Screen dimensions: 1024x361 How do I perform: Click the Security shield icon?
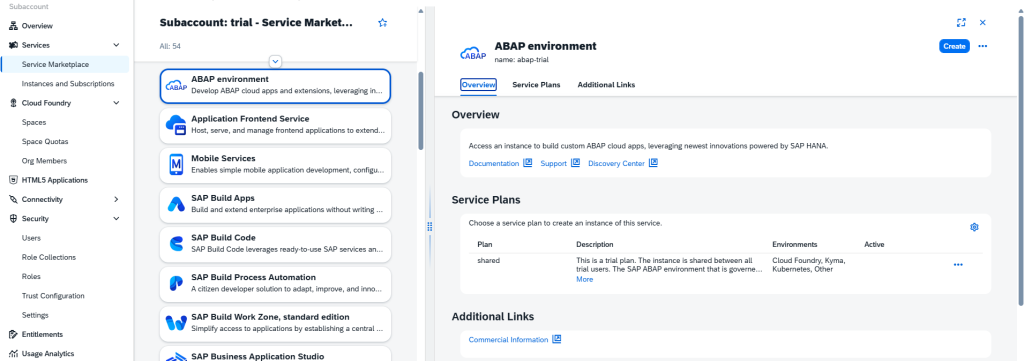(x=13, y=219)
